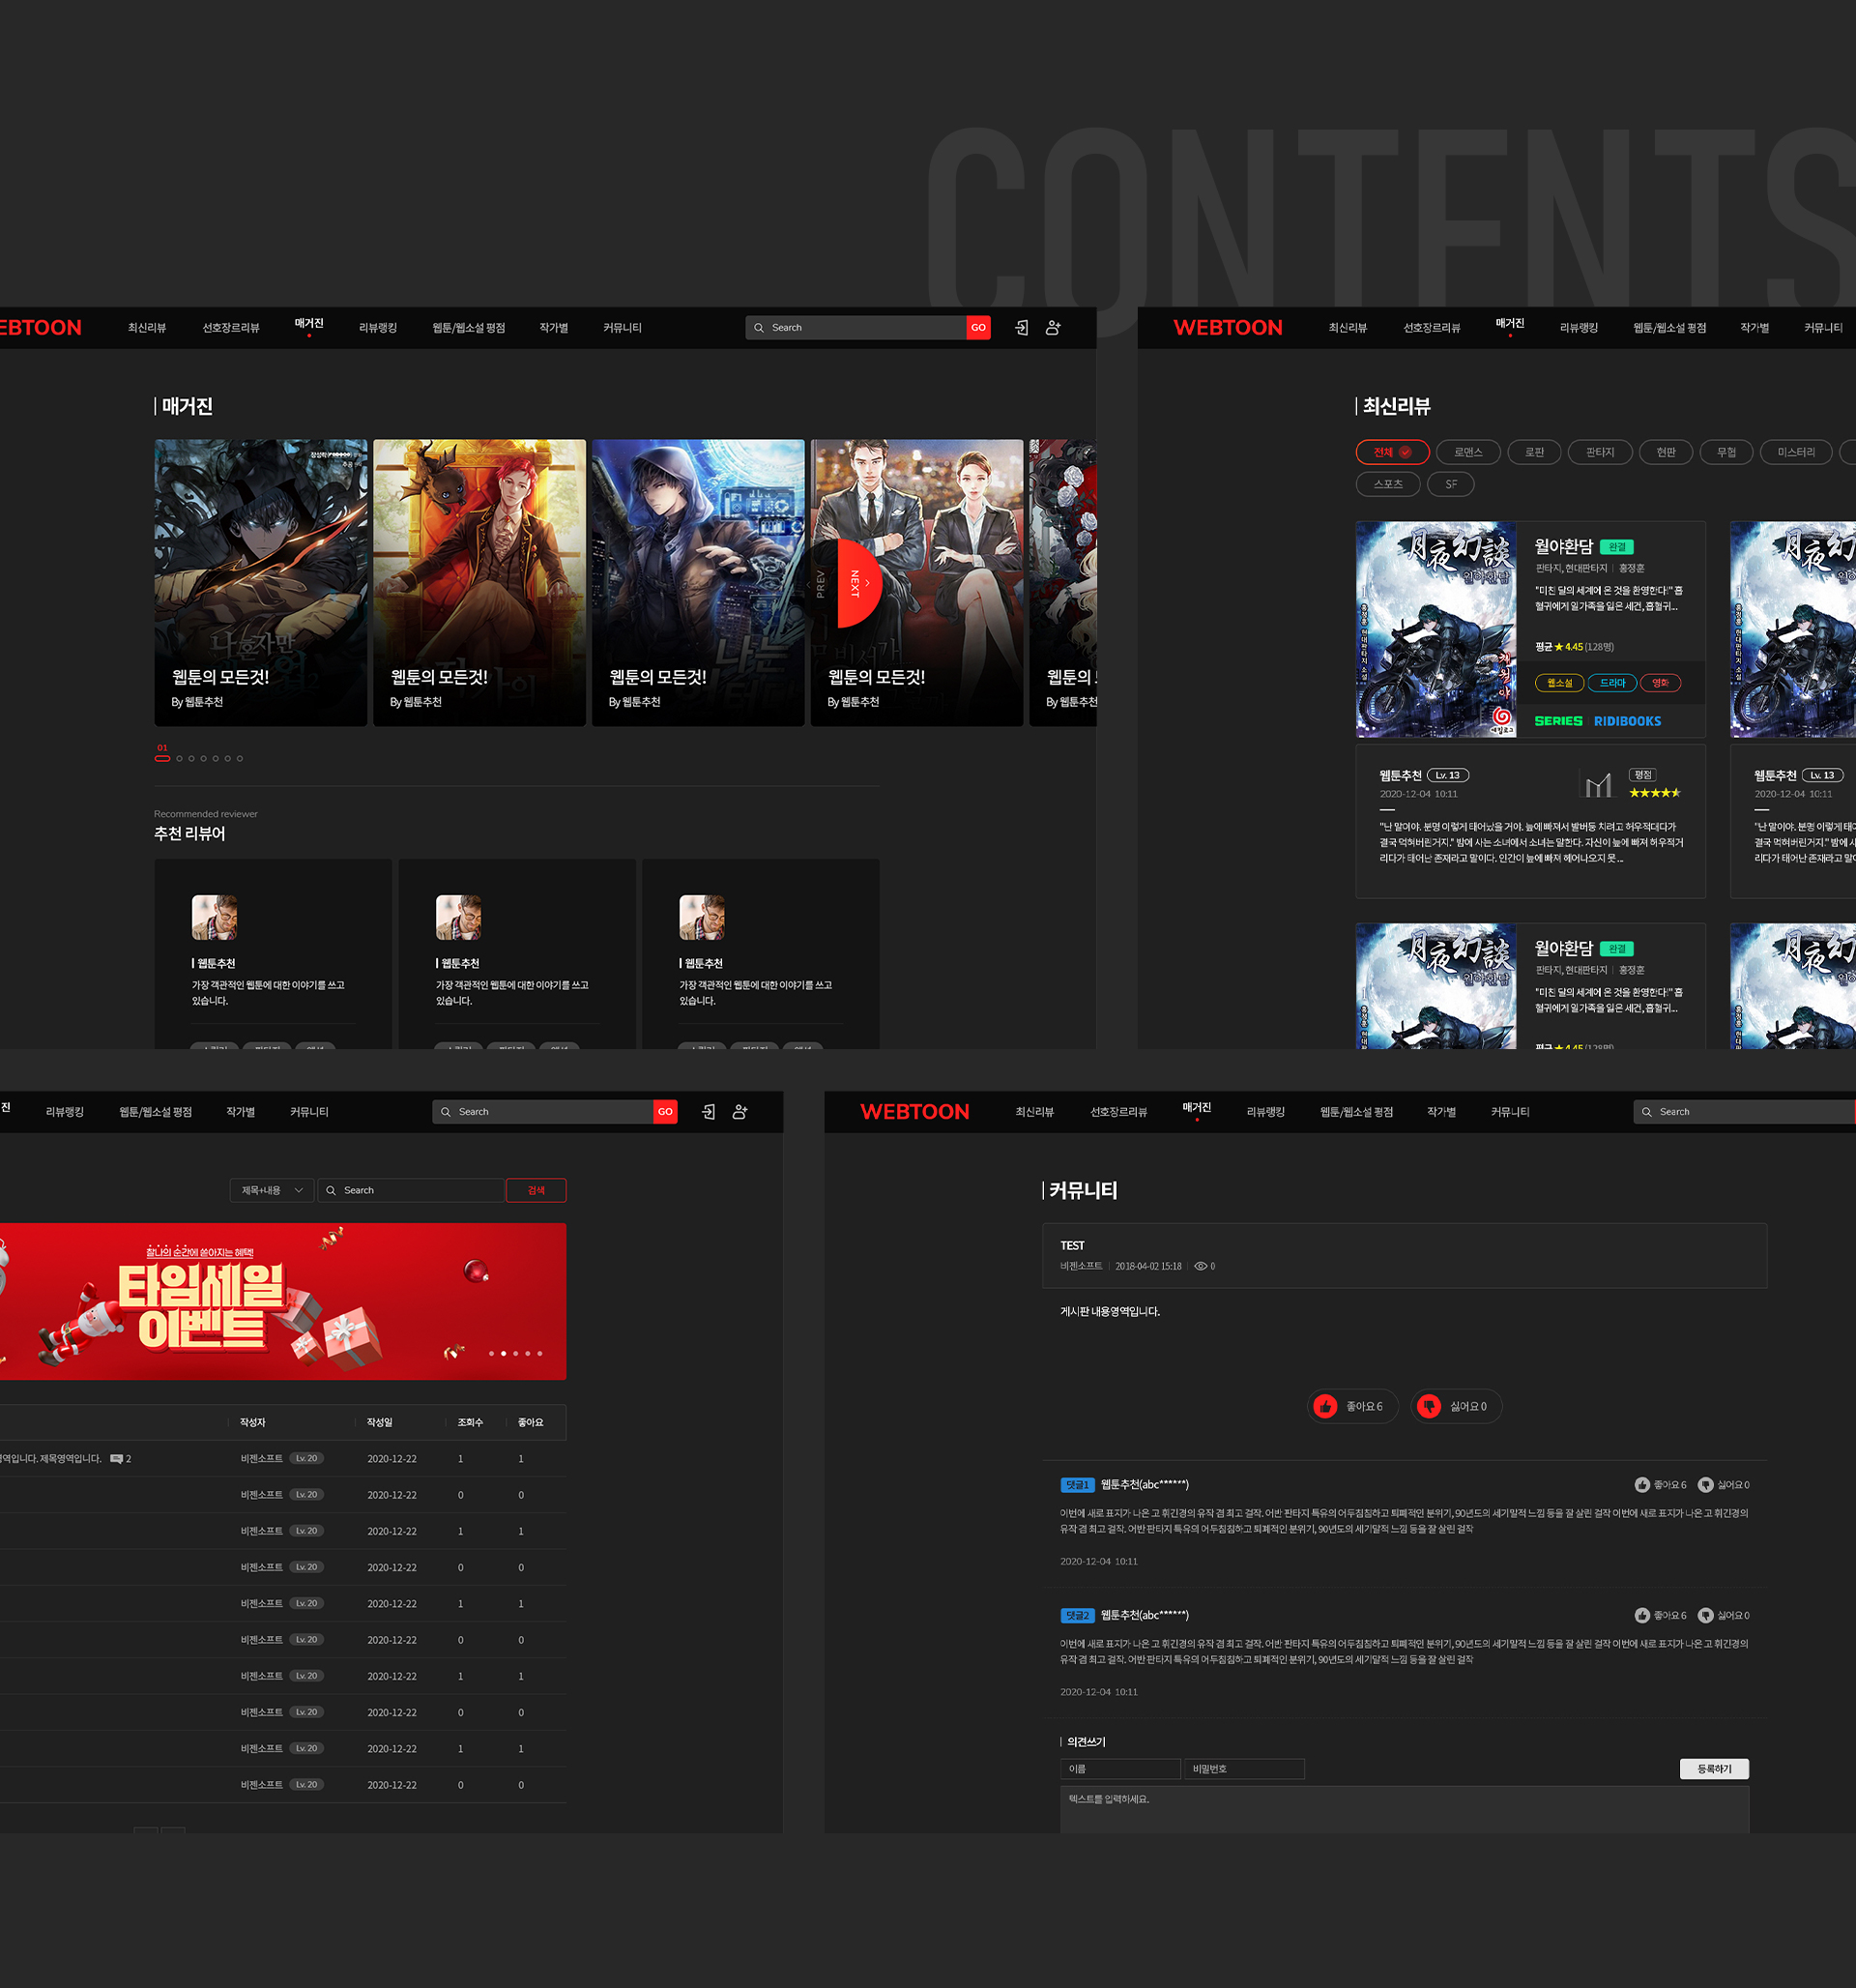Open 작가별 navigation menu in top-left header

tap(553, 328)
